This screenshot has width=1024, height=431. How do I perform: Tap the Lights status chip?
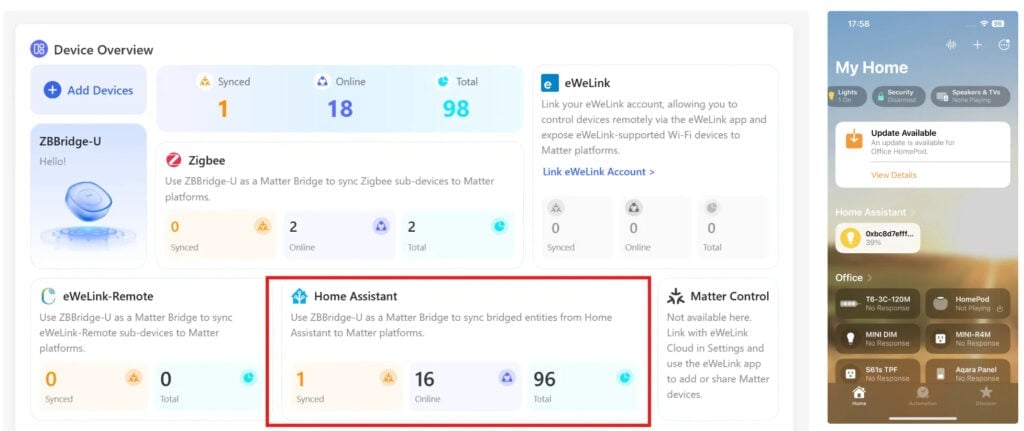[847, 96]
